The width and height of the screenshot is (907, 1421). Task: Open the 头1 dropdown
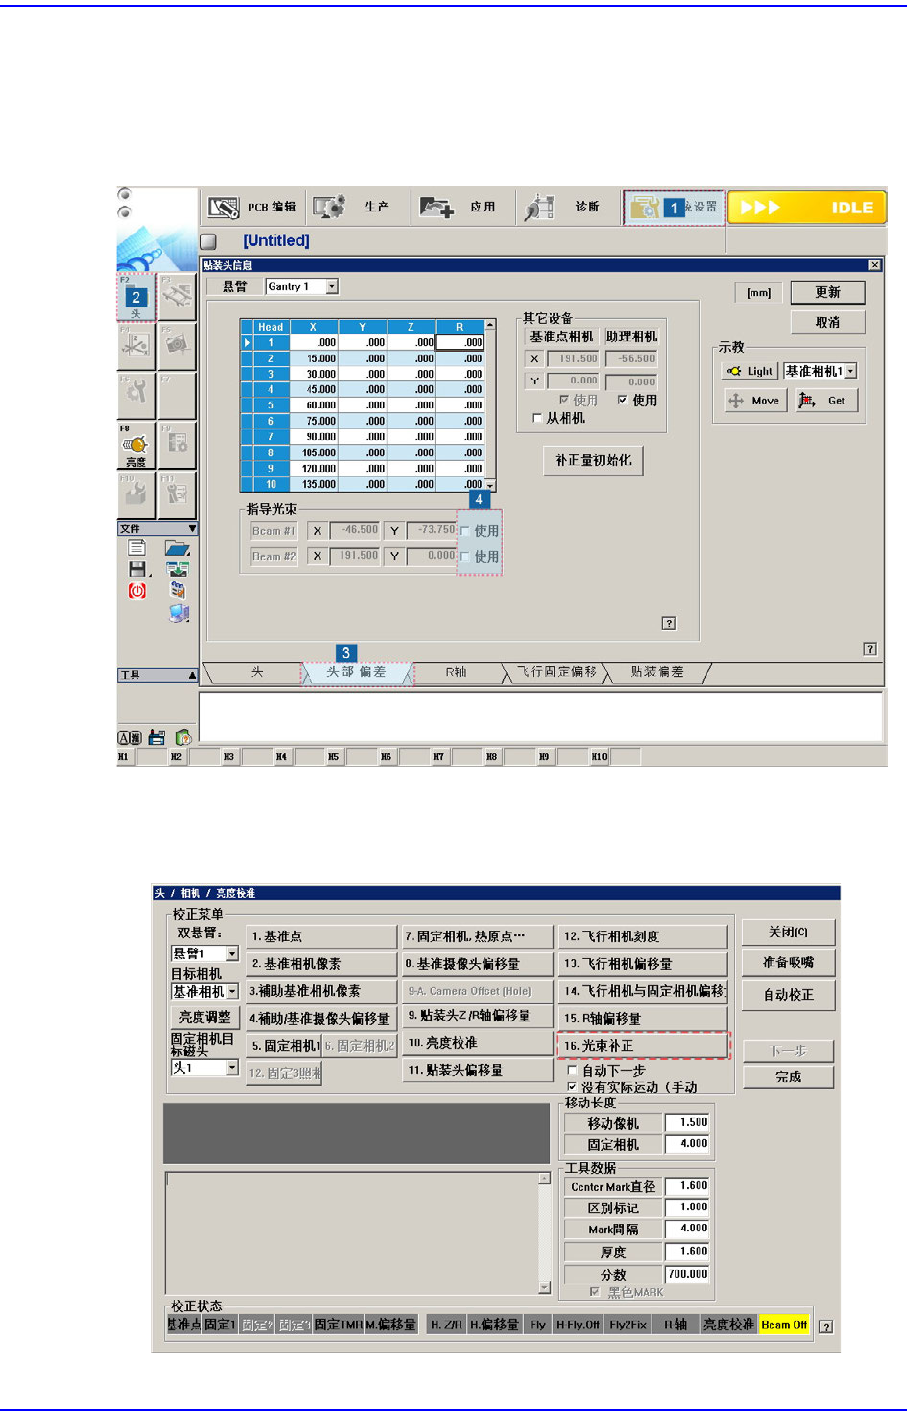pos(232,1068)
